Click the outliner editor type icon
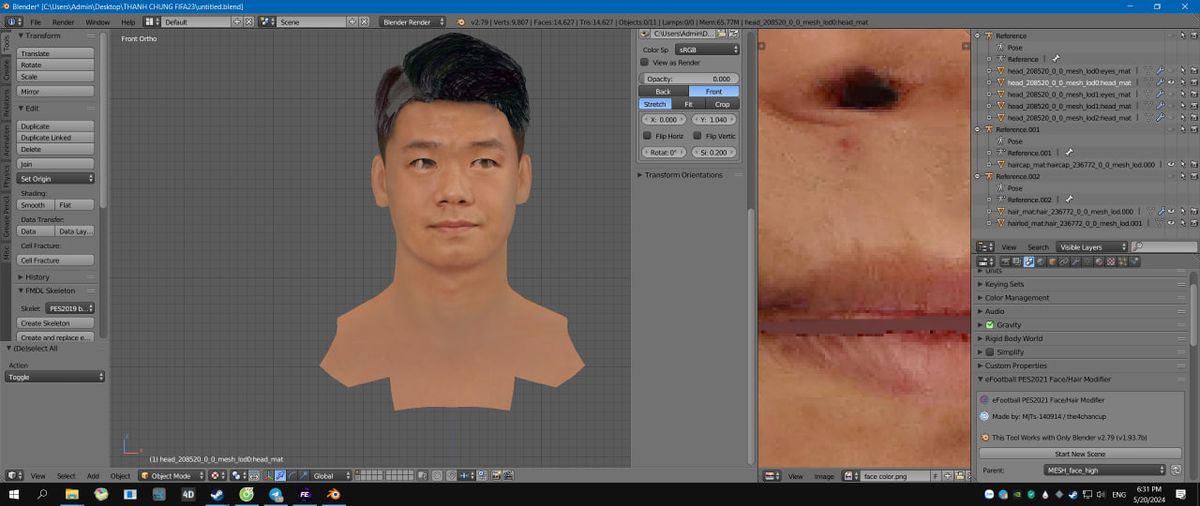This screenshot has width=1200, height=506. [x=985, y=246]
